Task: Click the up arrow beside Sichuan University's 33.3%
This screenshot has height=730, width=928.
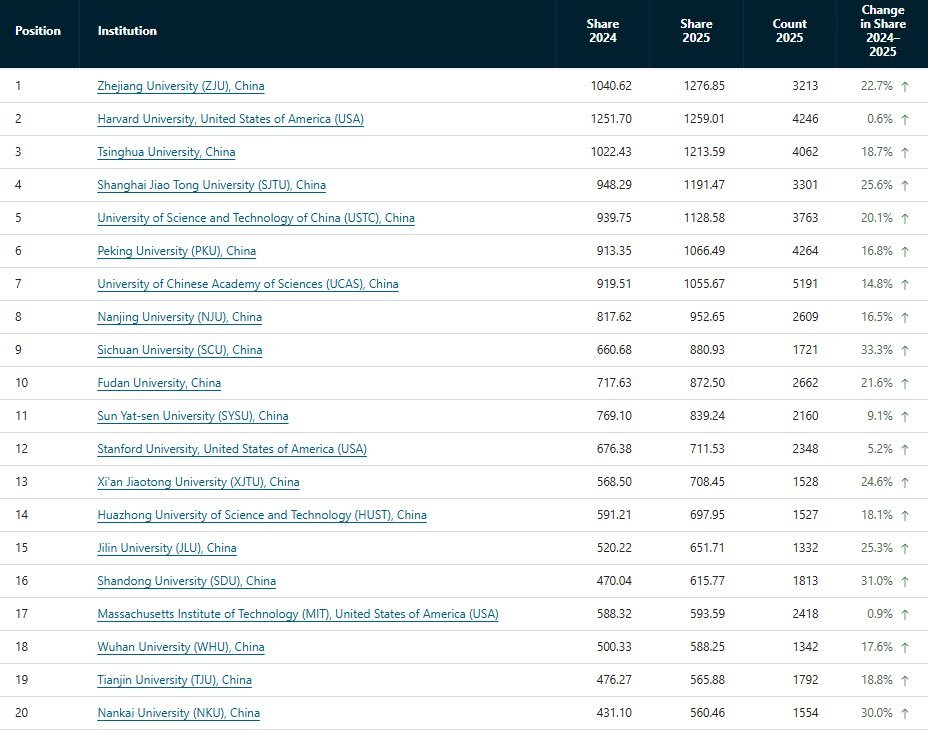Action: (904, 350)
